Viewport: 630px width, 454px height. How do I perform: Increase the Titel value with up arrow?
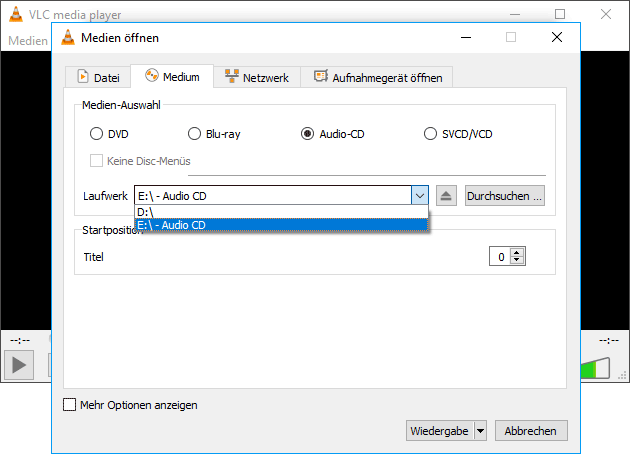click(517, 252)
